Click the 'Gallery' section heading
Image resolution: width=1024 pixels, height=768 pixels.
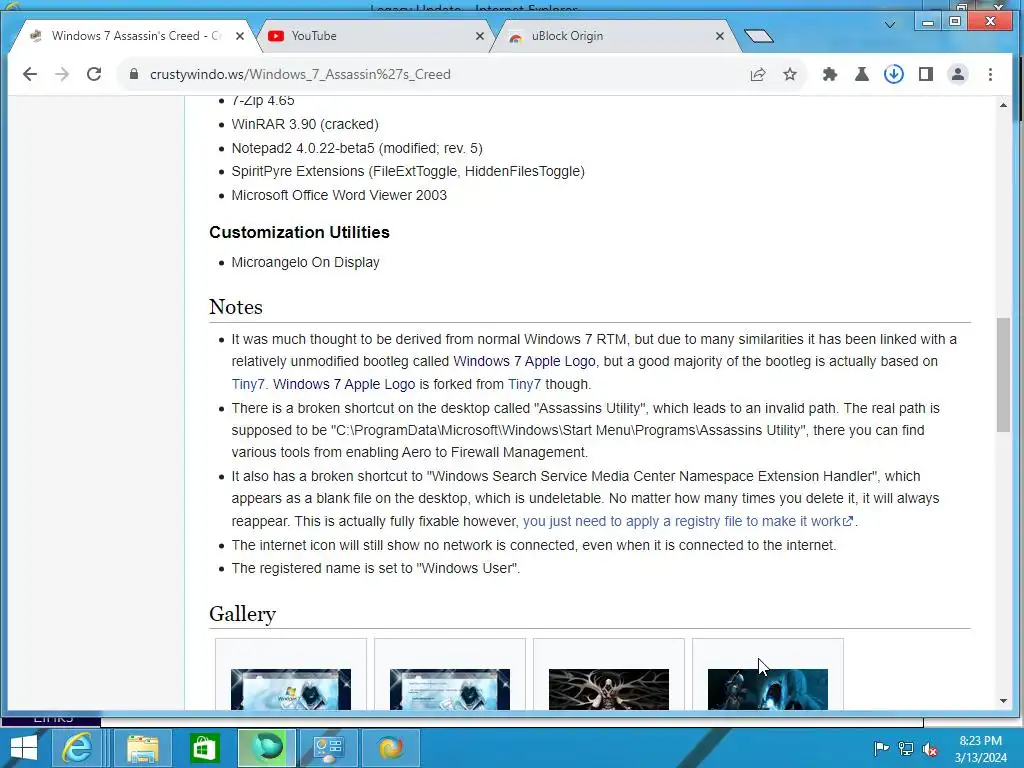pyautogui.click(x=242, y=614)
